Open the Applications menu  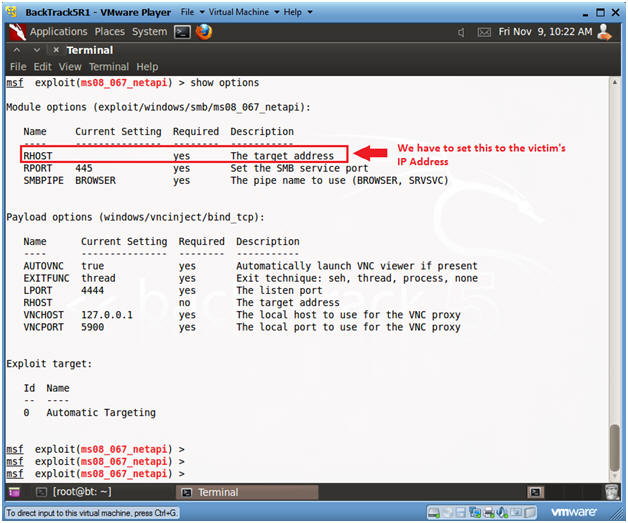[58, 32]
